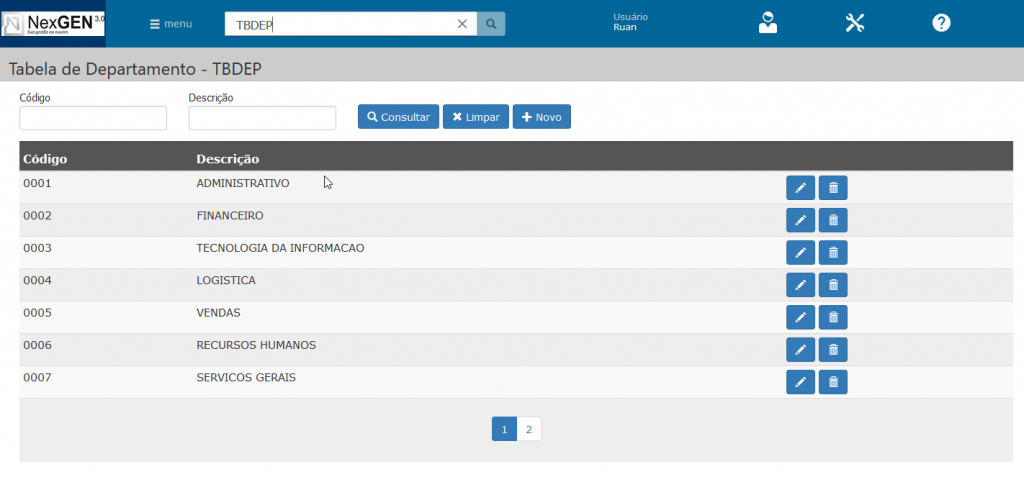
Task: Open the tools wrench icon
Action: (x=854, y=23)
